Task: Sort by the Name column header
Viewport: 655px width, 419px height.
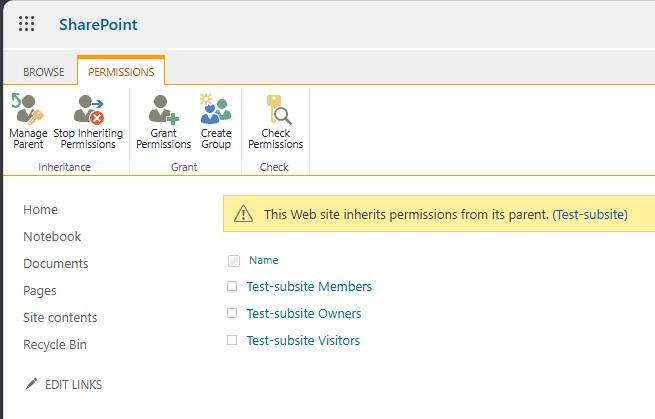Action: (x=264, y=260)
